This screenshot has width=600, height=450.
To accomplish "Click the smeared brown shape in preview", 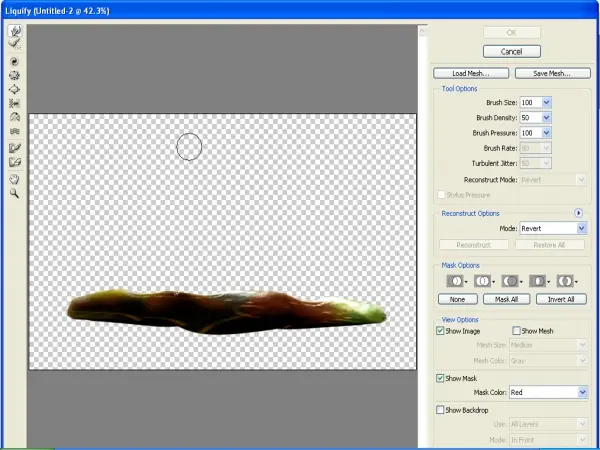I will (226, 312).
